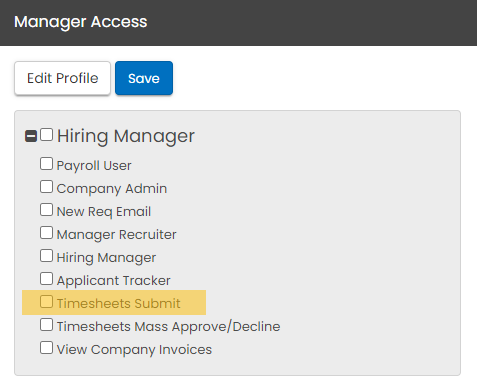Open Edit Profile

(x=62, y=78)
